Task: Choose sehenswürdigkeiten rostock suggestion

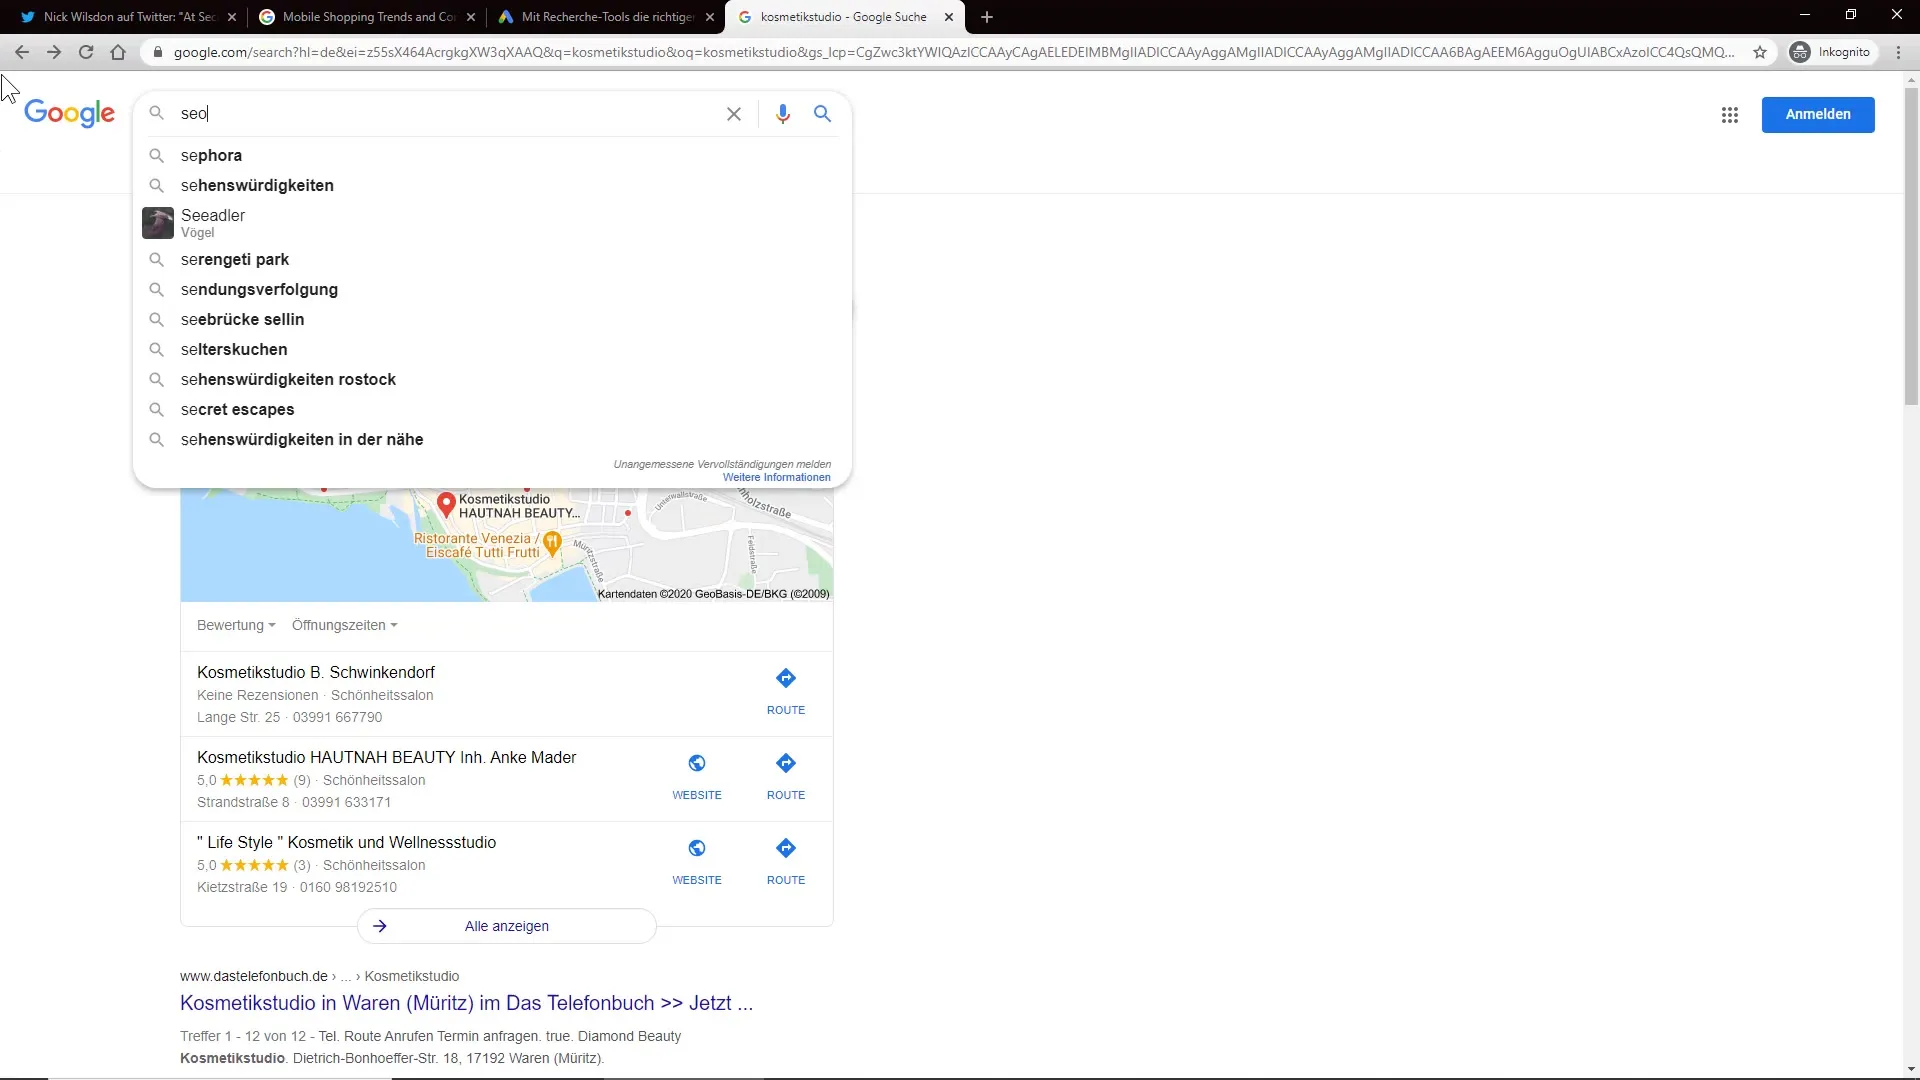Action: coord(492,380)
